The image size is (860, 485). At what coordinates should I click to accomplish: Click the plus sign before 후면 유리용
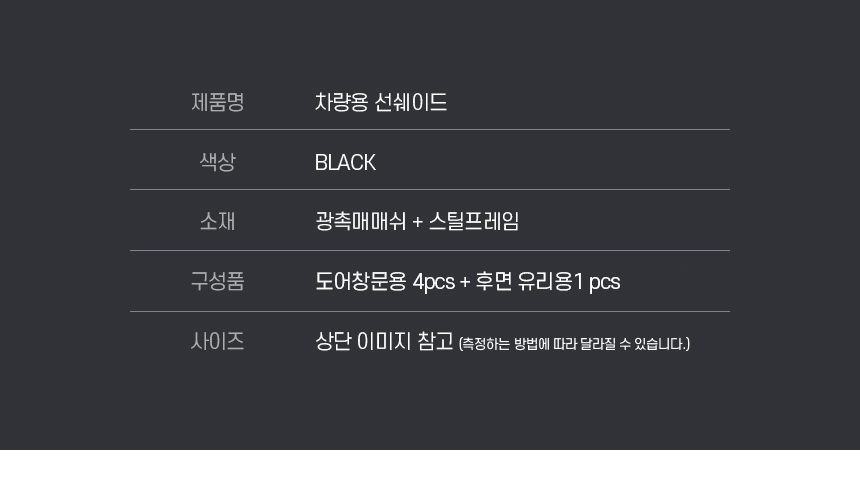coord(465,282)
